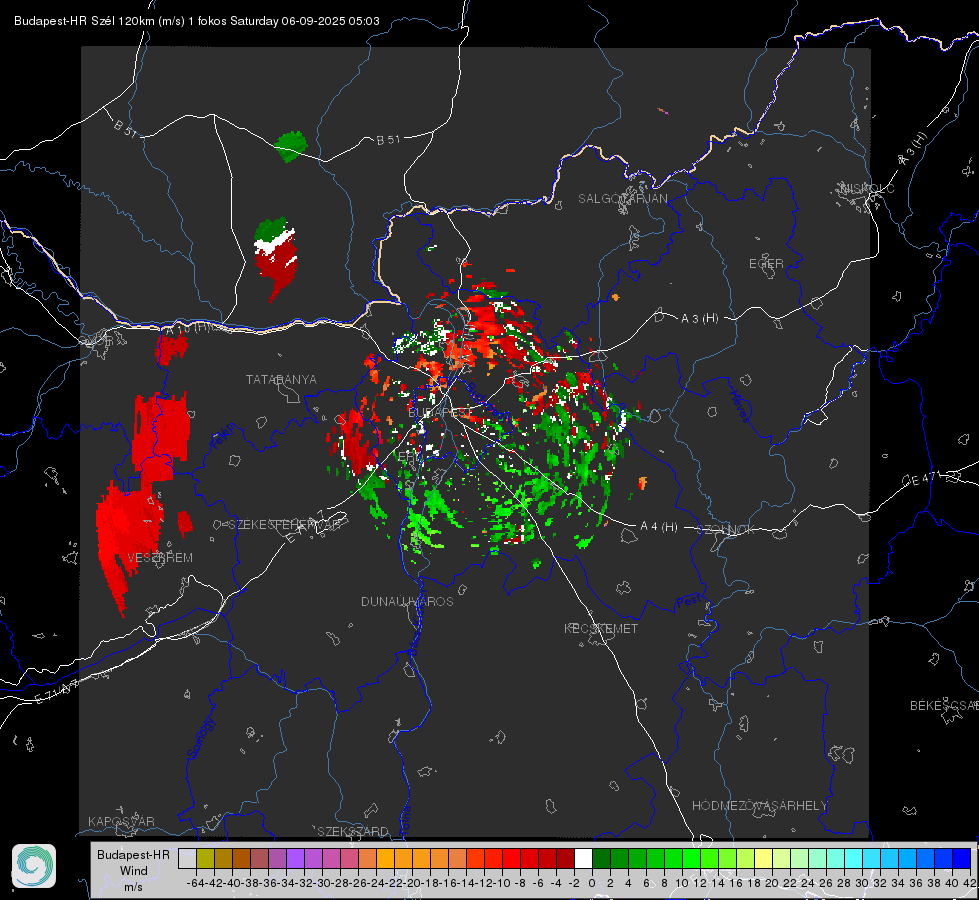Click the SZÉKESFEHÉRVÁR city label
The height and width of the screenshot is (900, 979).
pyautogui.click(x=285, y=525)
